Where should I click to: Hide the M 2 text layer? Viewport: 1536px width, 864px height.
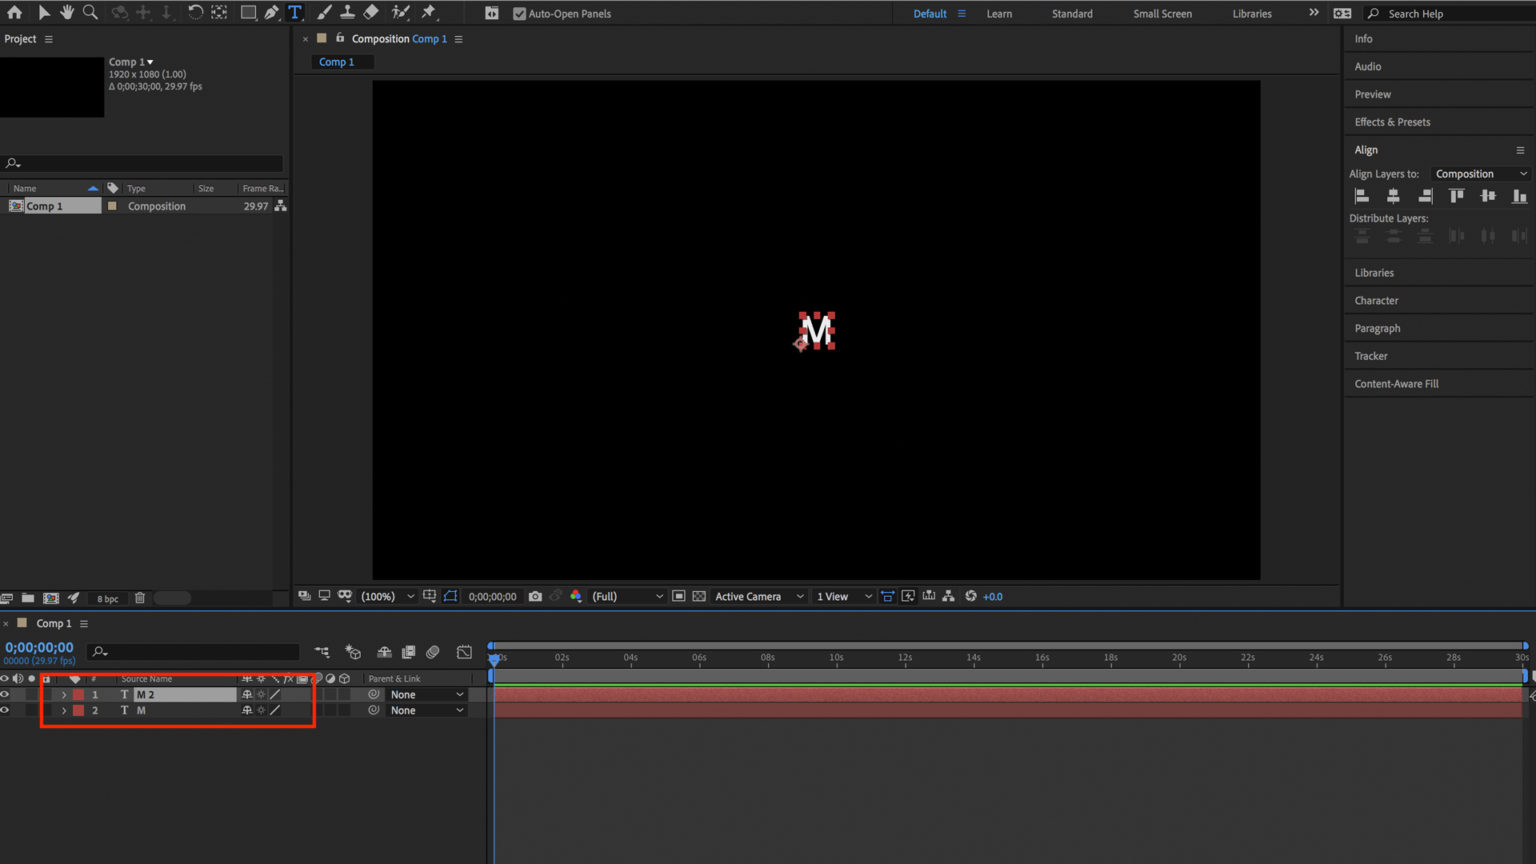[4, 694]
